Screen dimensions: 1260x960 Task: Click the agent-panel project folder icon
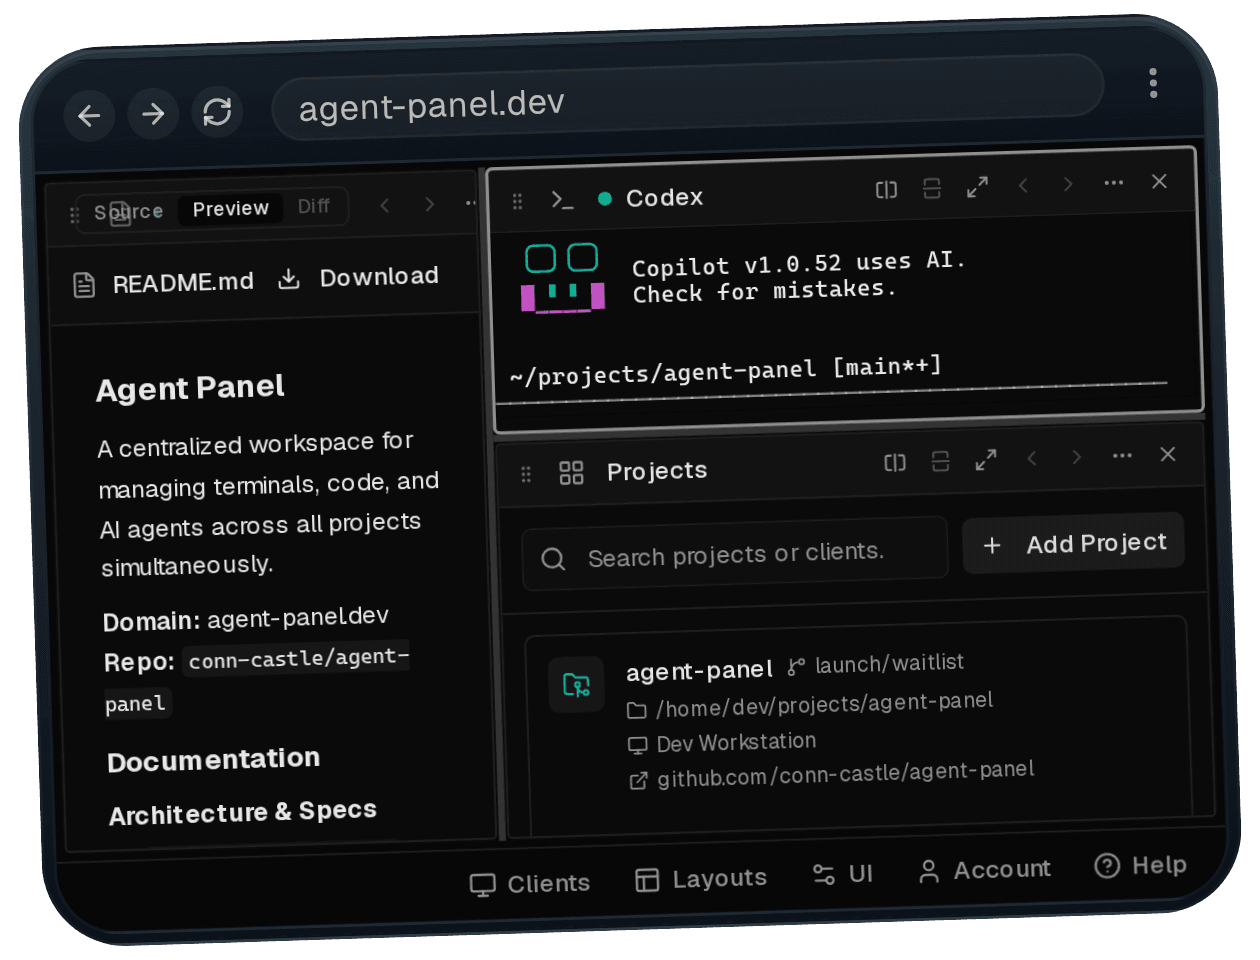[576, 685]
